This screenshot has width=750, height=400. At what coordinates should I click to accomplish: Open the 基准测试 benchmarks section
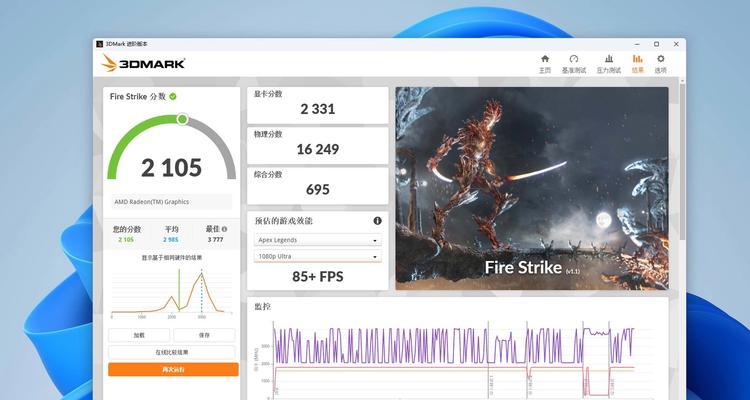(x=574, y=64)
